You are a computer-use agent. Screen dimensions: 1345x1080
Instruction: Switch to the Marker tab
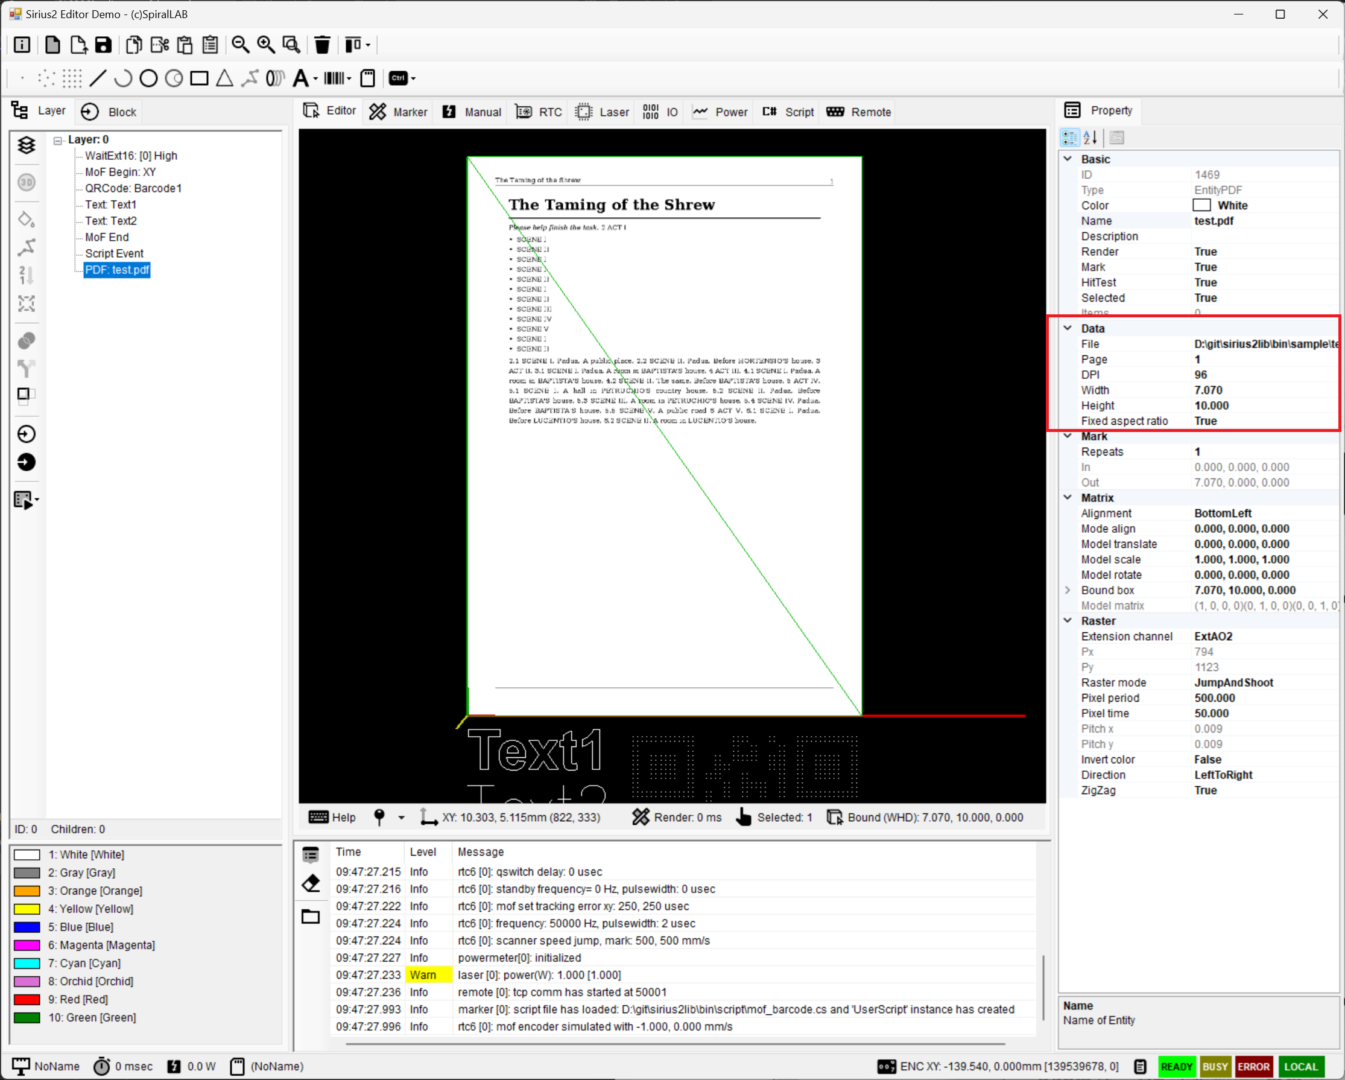click(398, 112)
